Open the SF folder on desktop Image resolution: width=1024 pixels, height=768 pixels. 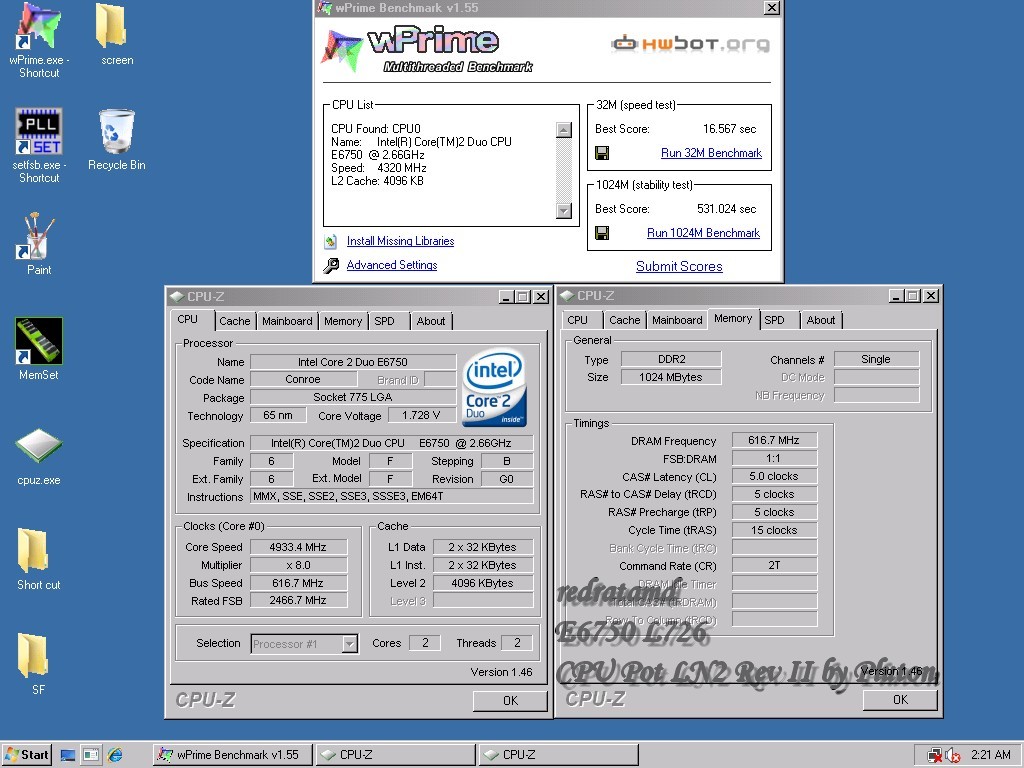(x=33, y=655)
